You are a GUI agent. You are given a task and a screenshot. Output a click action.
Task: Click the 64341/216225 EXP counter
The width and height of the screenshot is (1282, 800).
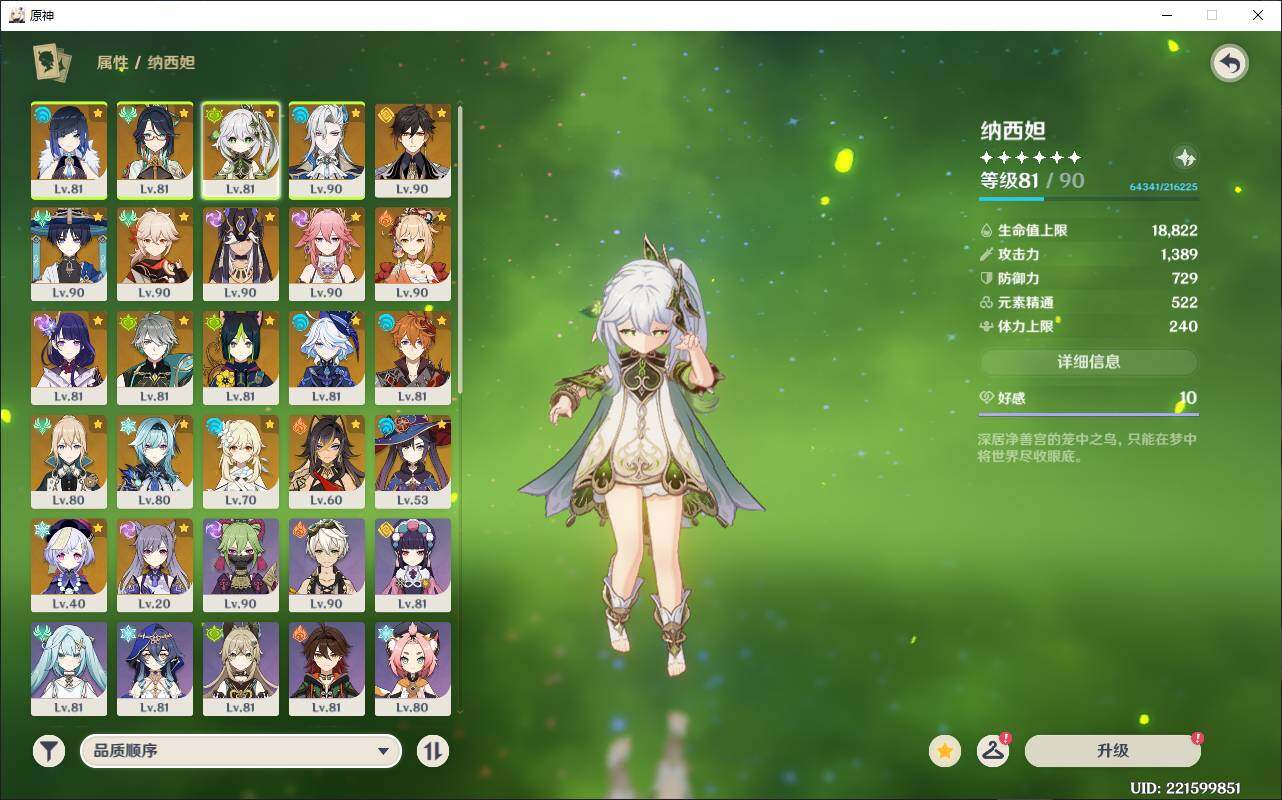[1163, 187]
